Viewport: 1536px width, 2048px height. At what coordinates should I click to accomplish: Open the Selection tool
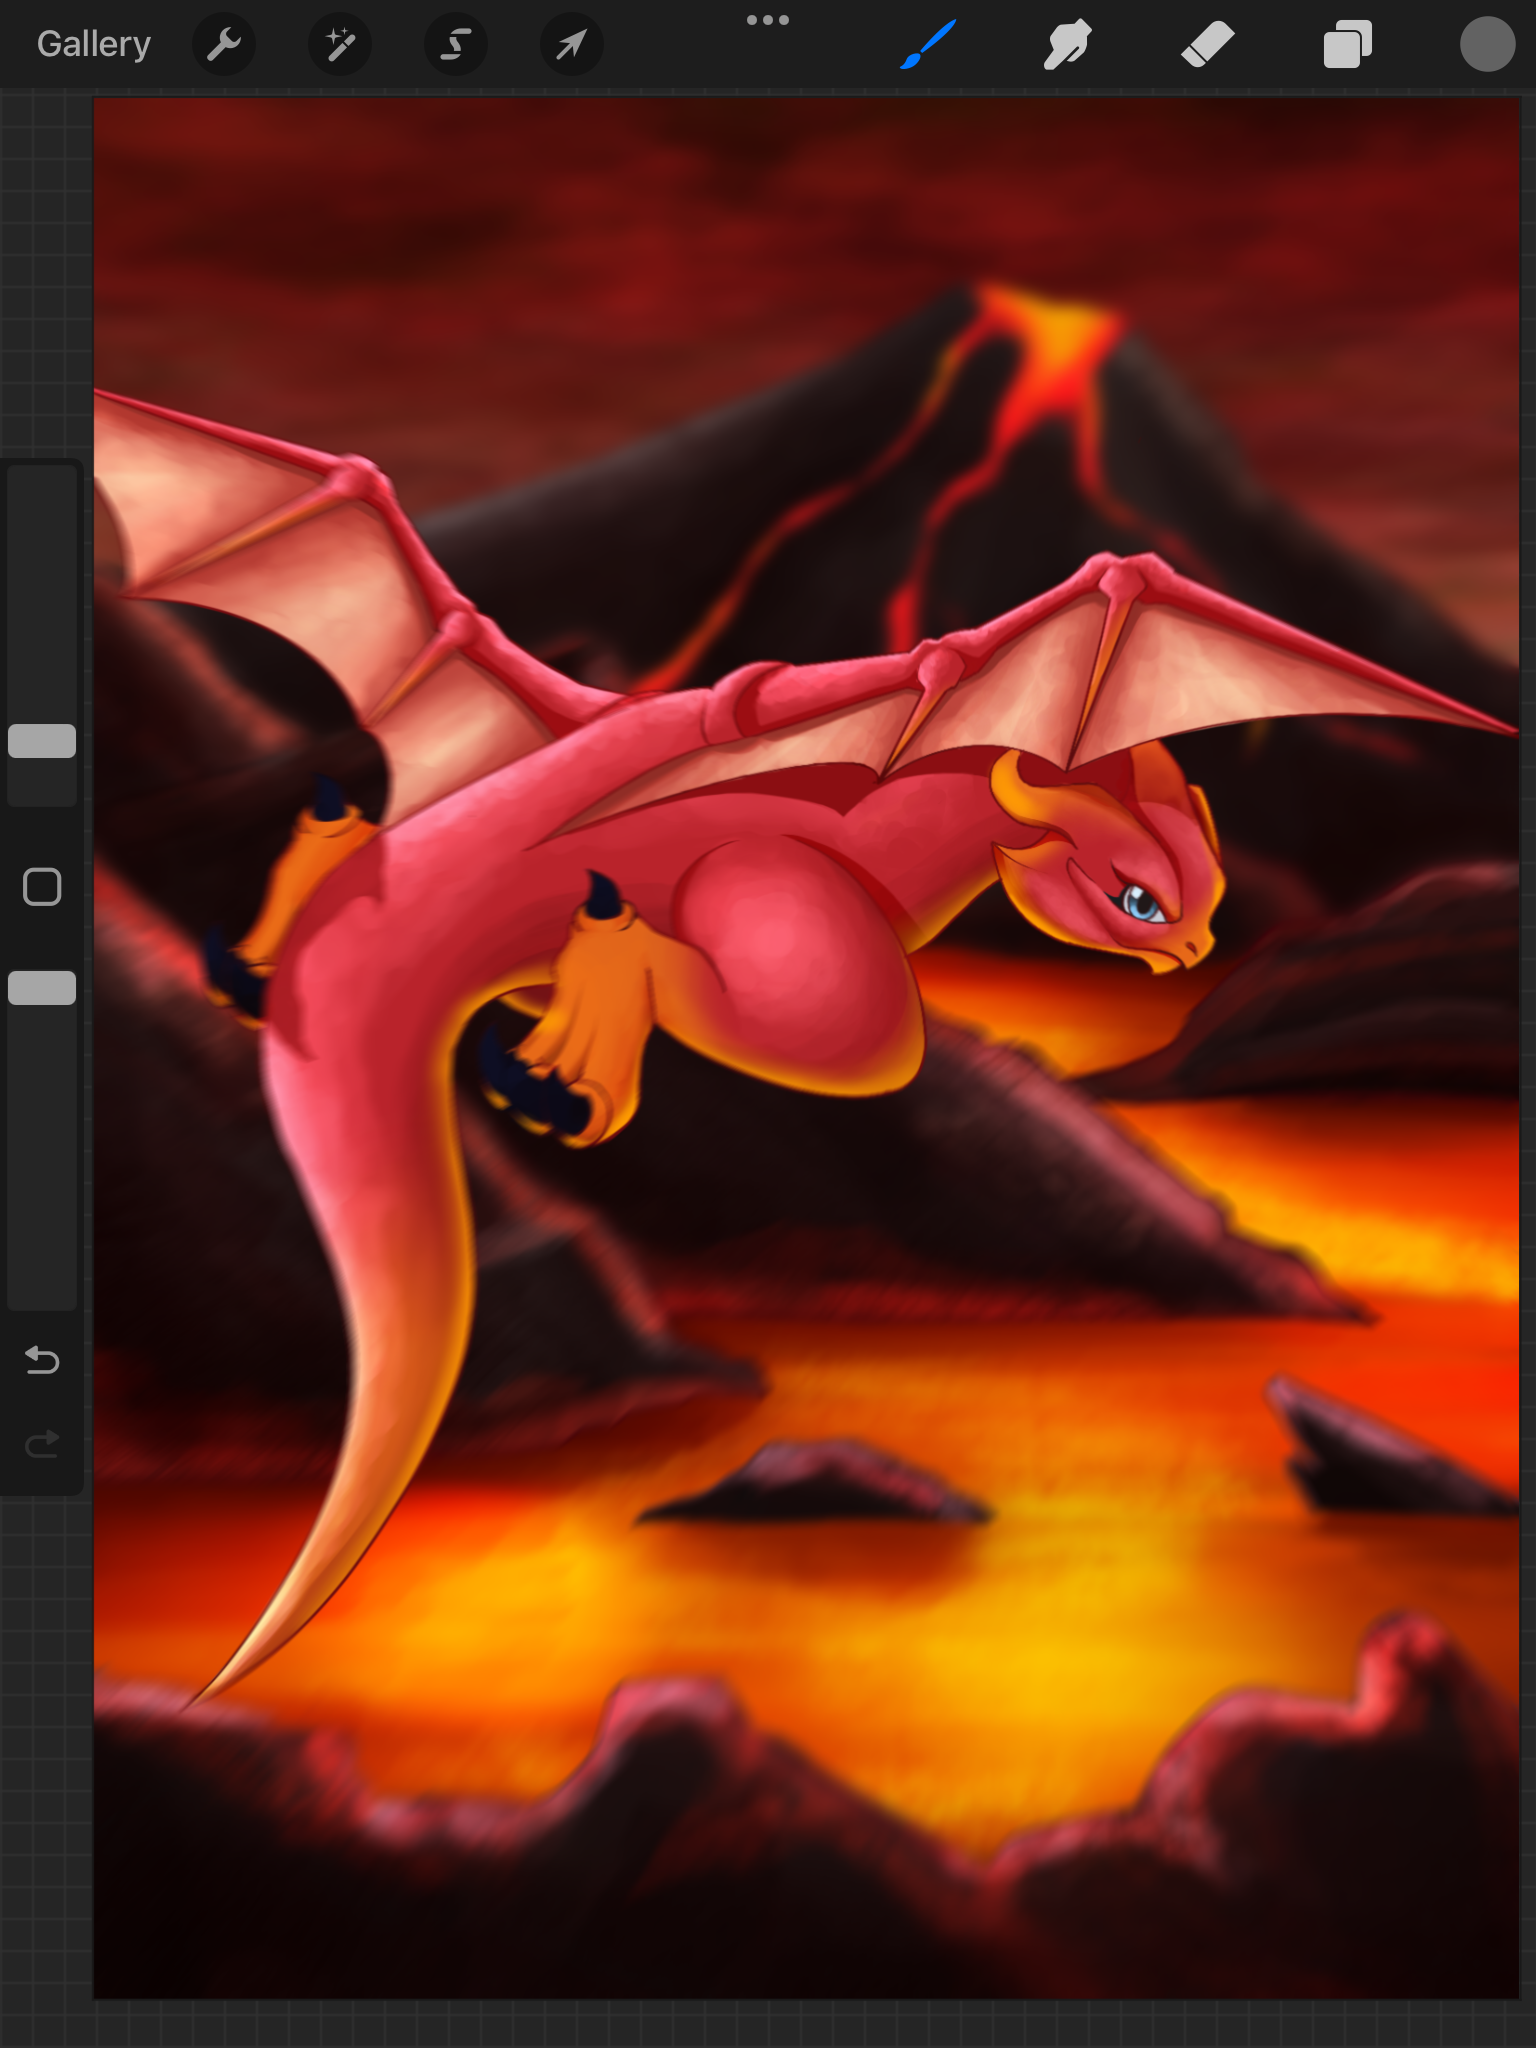point(456,44)
